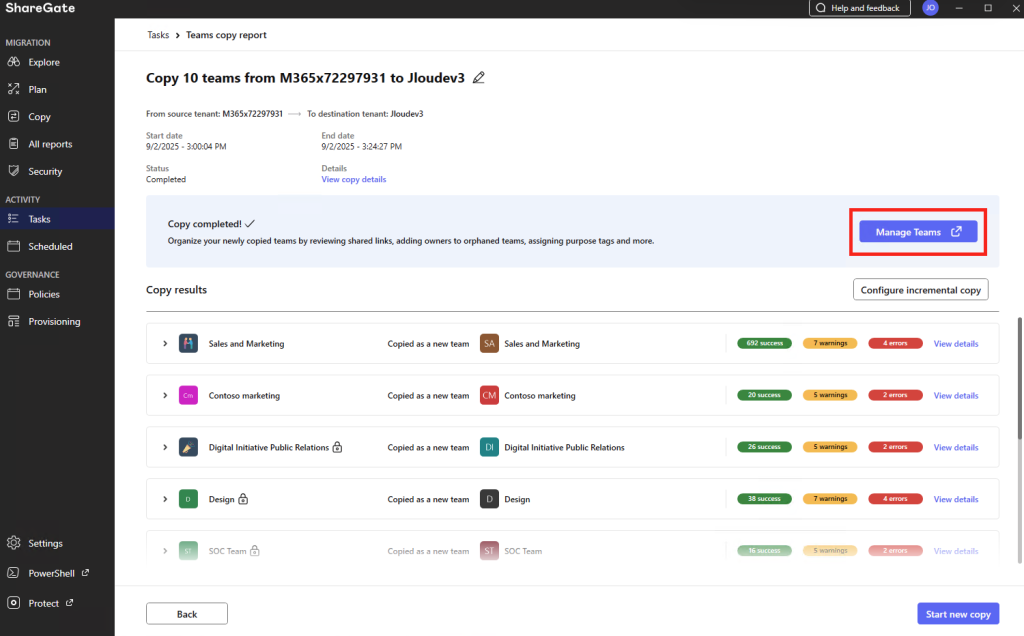The height and width of the screenshot is (636, 1024).
Task: Click the Protect icon in sidebar
Action: (x=14, y=603)
